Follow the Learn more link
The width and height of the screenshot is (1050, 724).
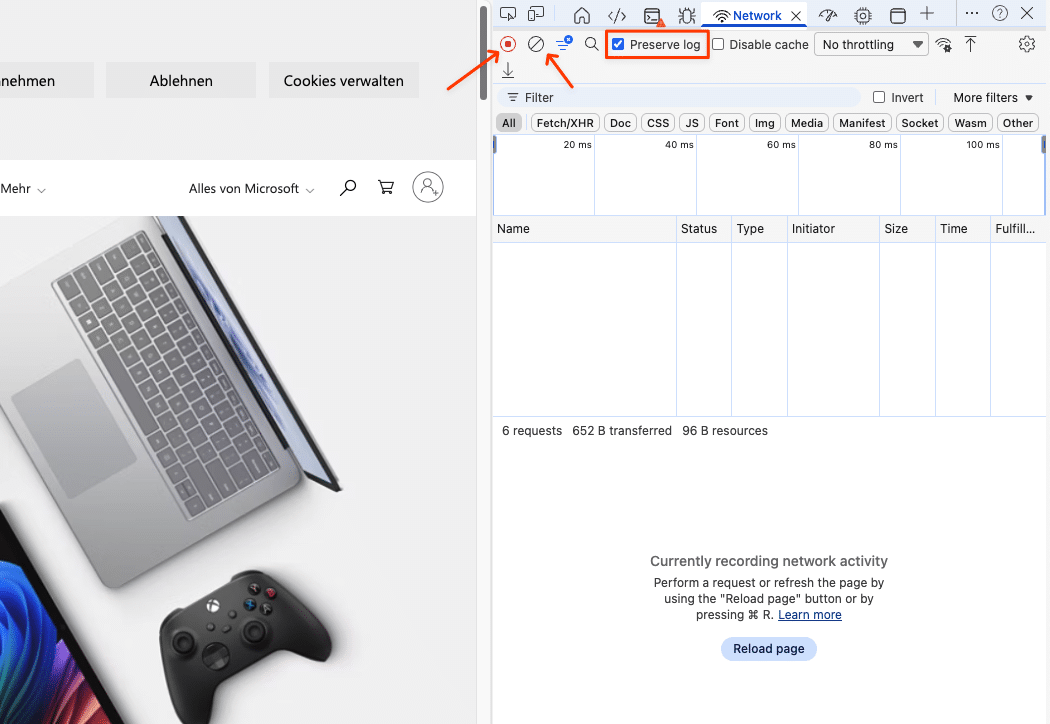click(x=809, y=615)
